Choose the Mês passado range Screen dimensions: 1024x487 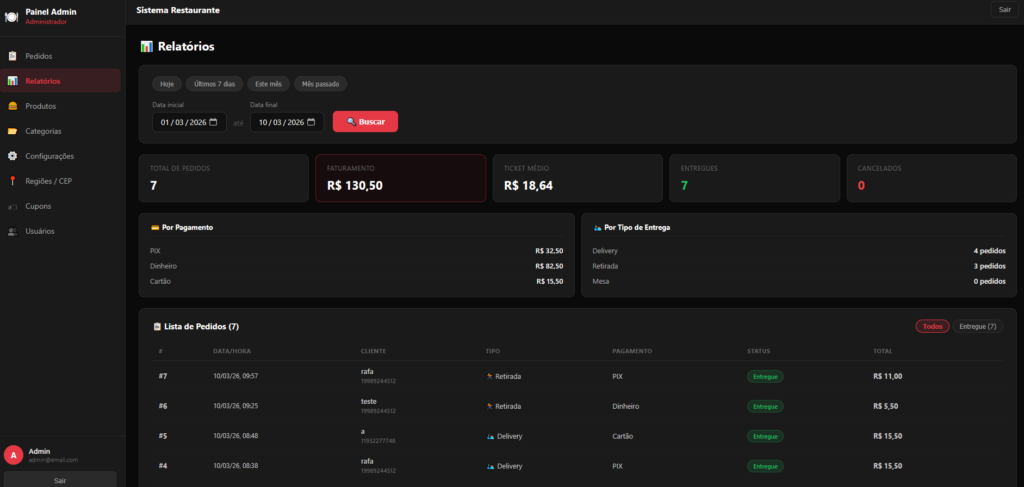point(320,84)
